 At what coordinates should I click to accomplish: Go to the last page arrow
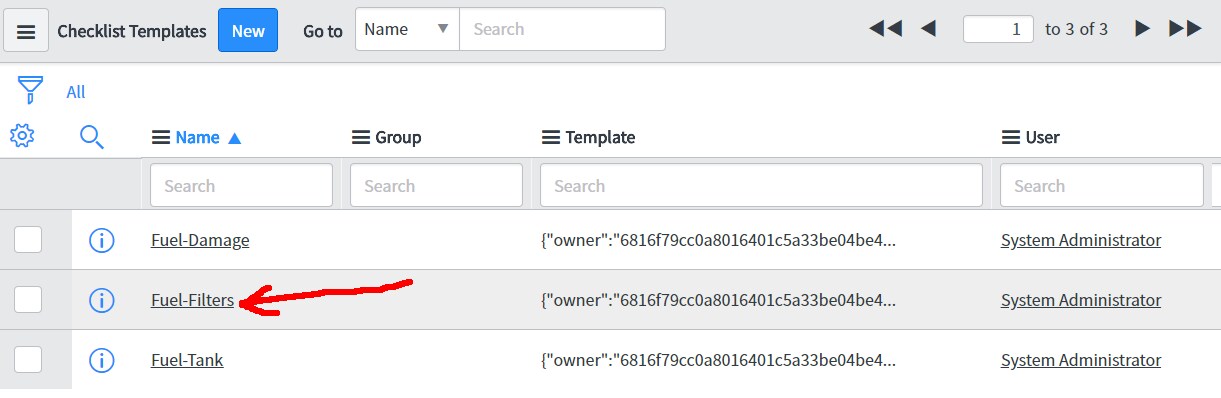(1185, 29)
